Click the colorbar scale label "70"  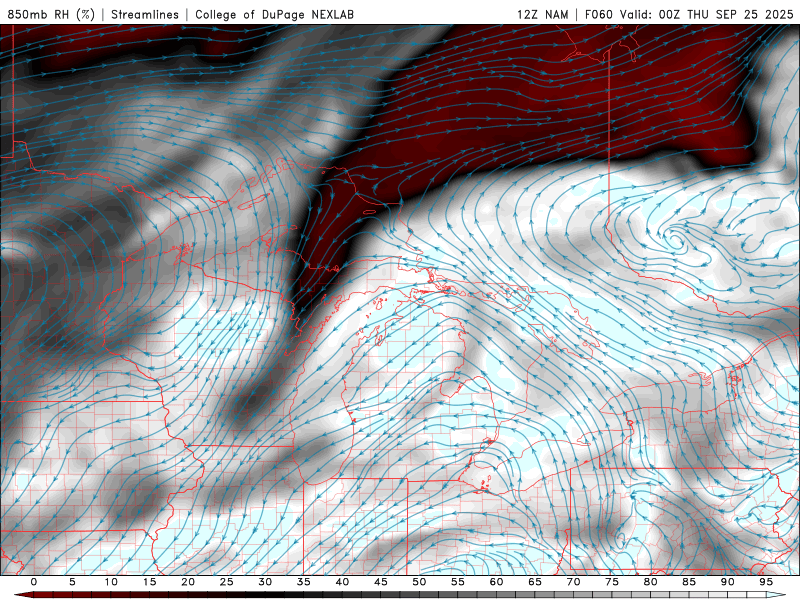click(573, 582)
